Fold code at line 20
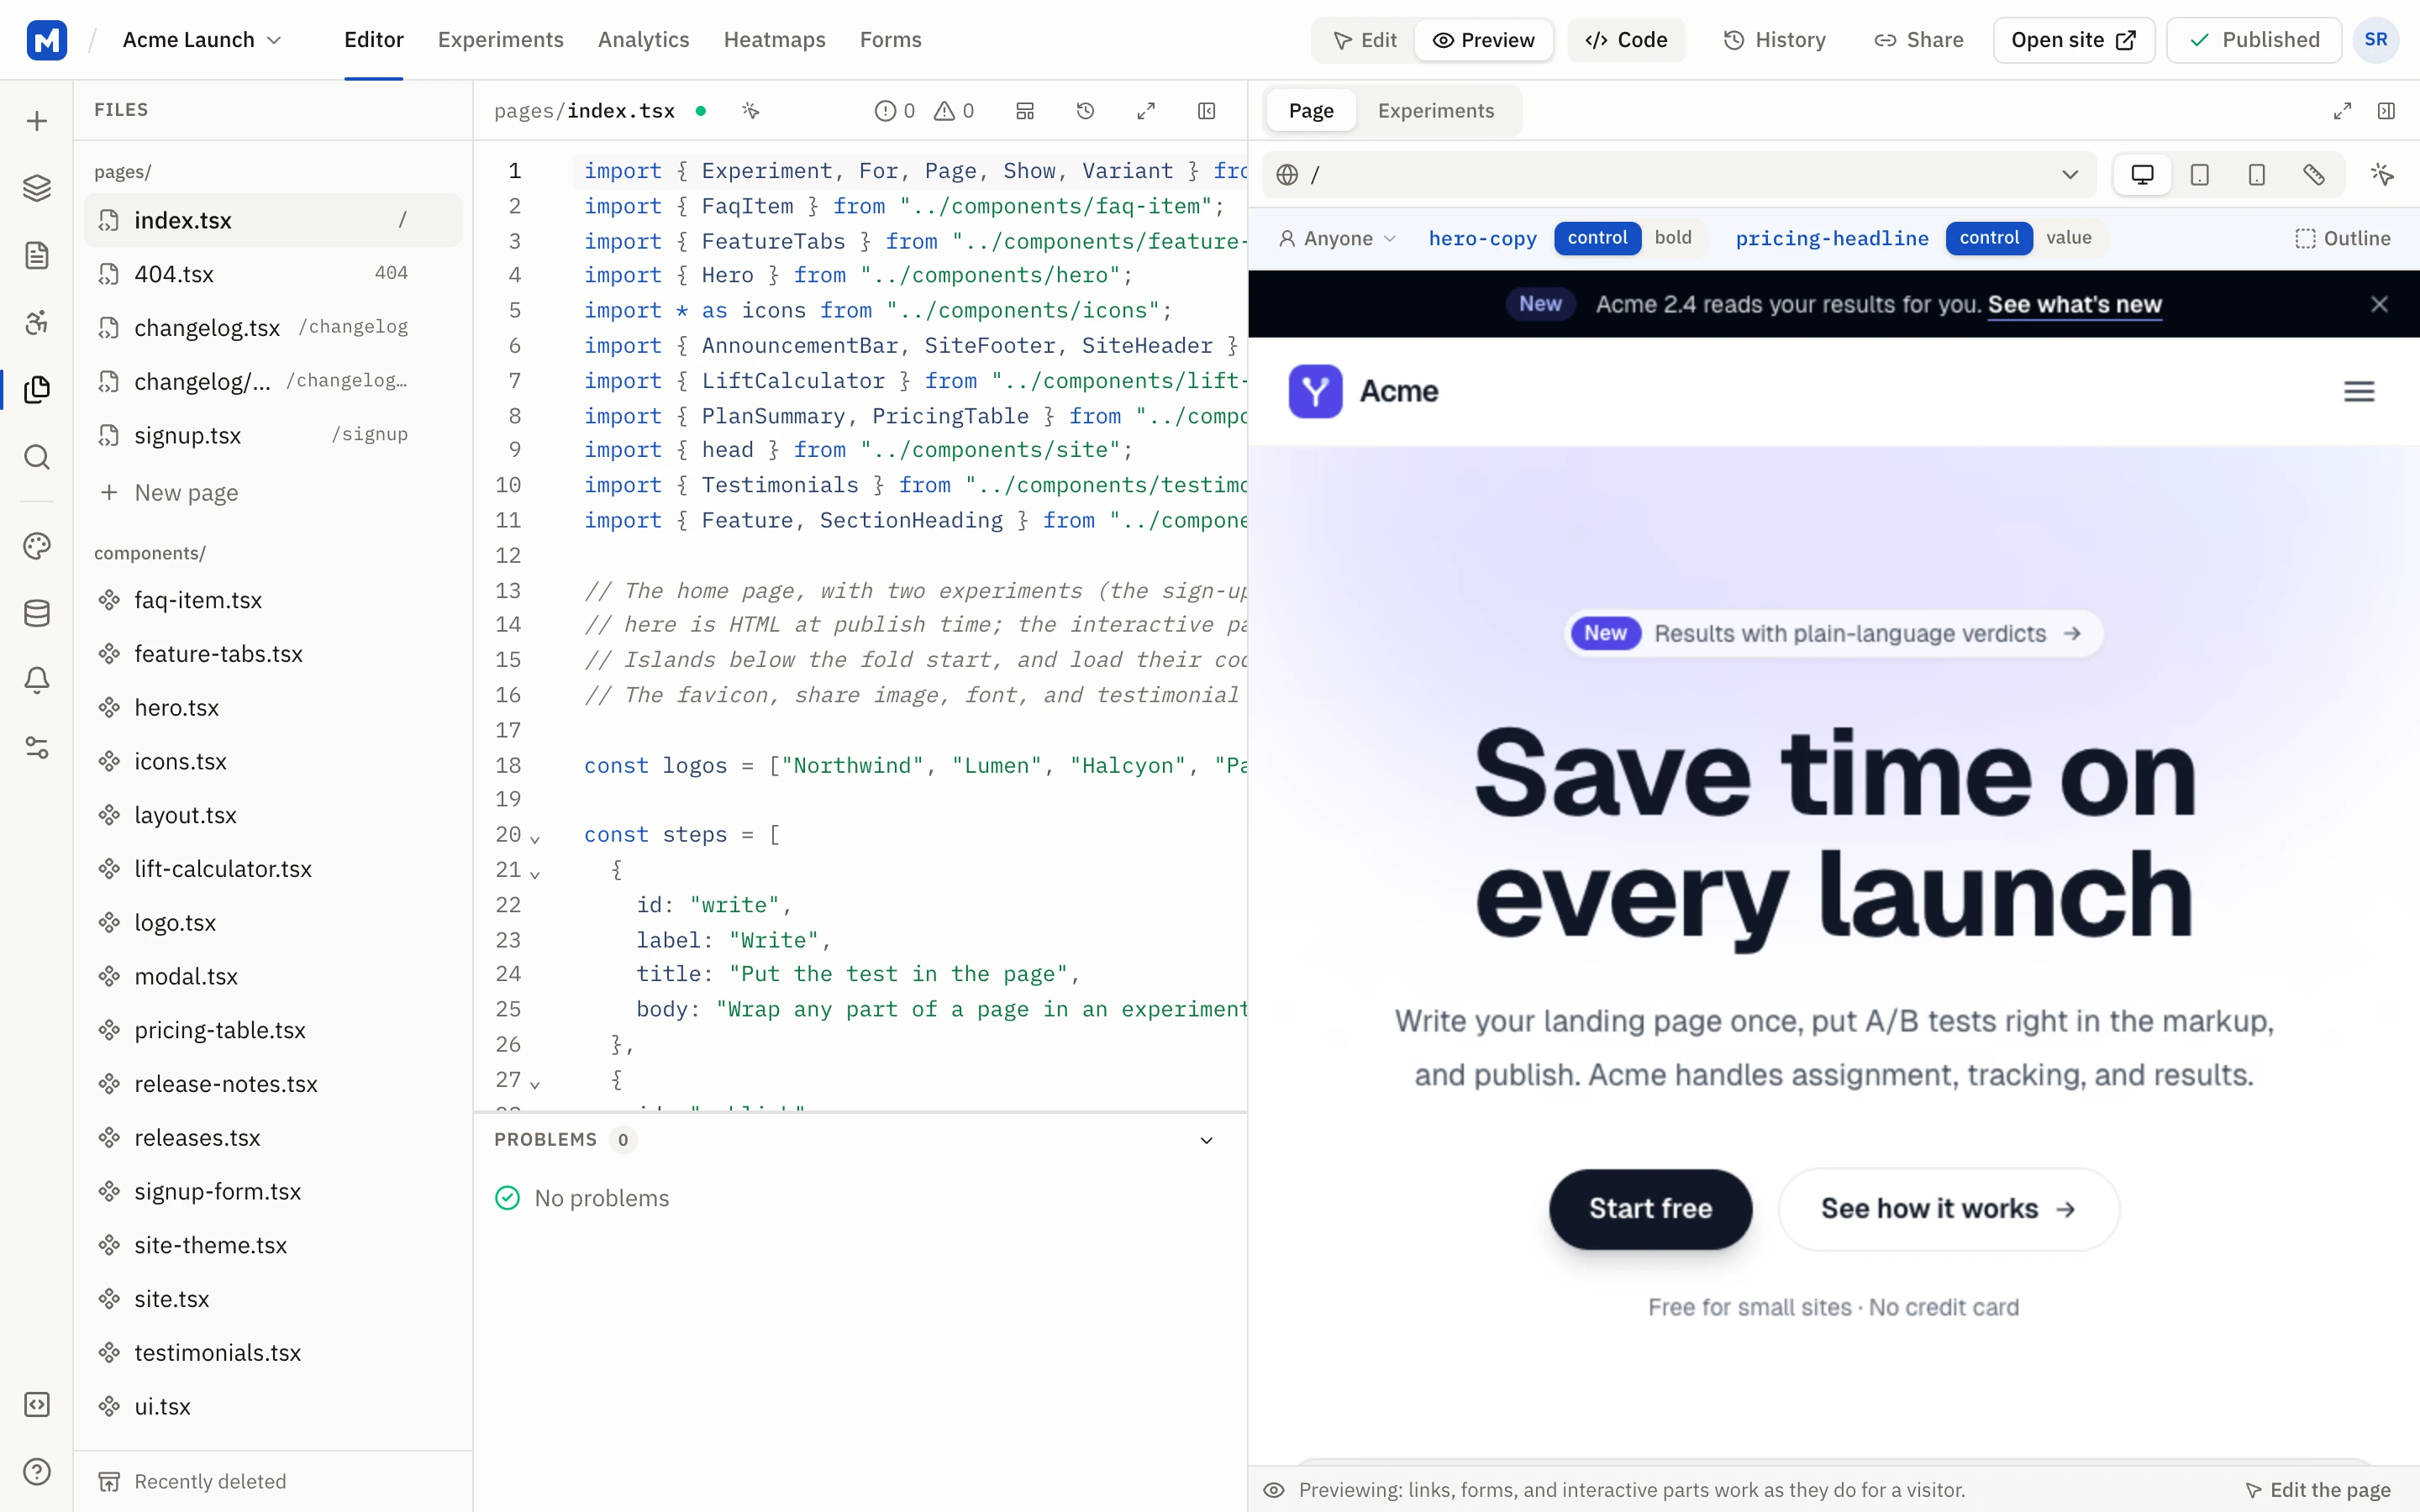Viewport: 2420px width, 1512px height. (x=535, y=839)
